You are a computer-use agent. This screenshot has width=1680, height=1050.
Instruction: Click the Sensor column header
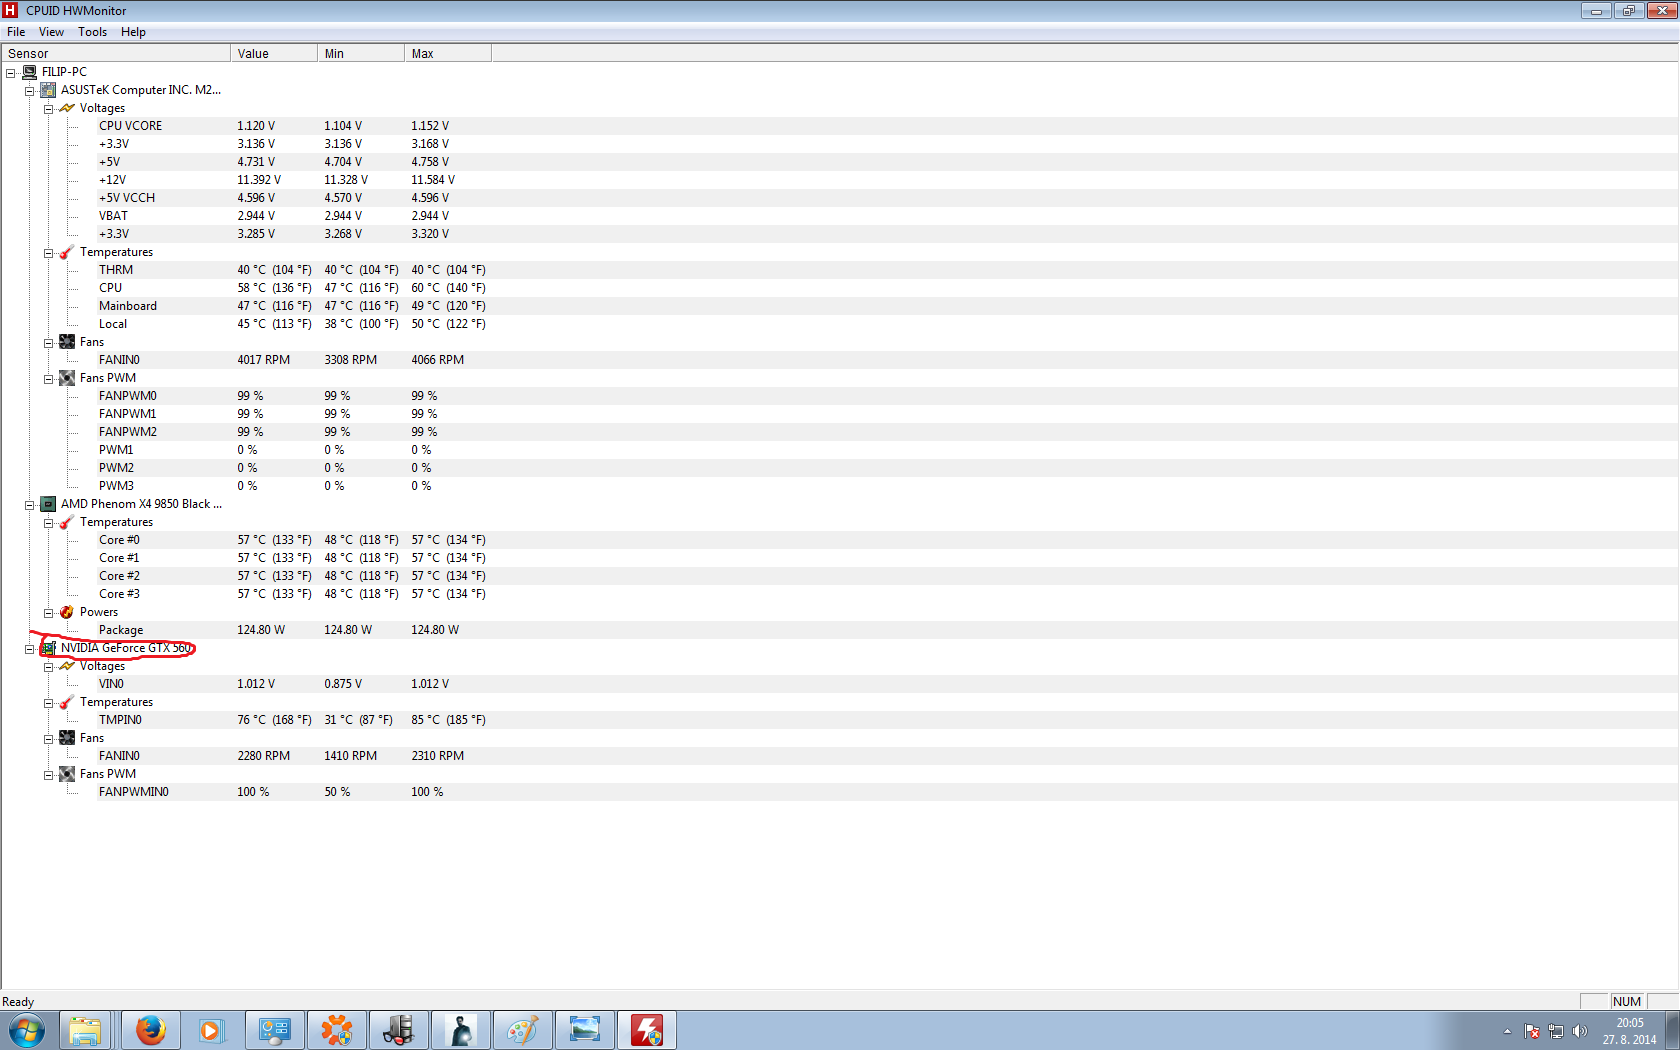[116, 54]
